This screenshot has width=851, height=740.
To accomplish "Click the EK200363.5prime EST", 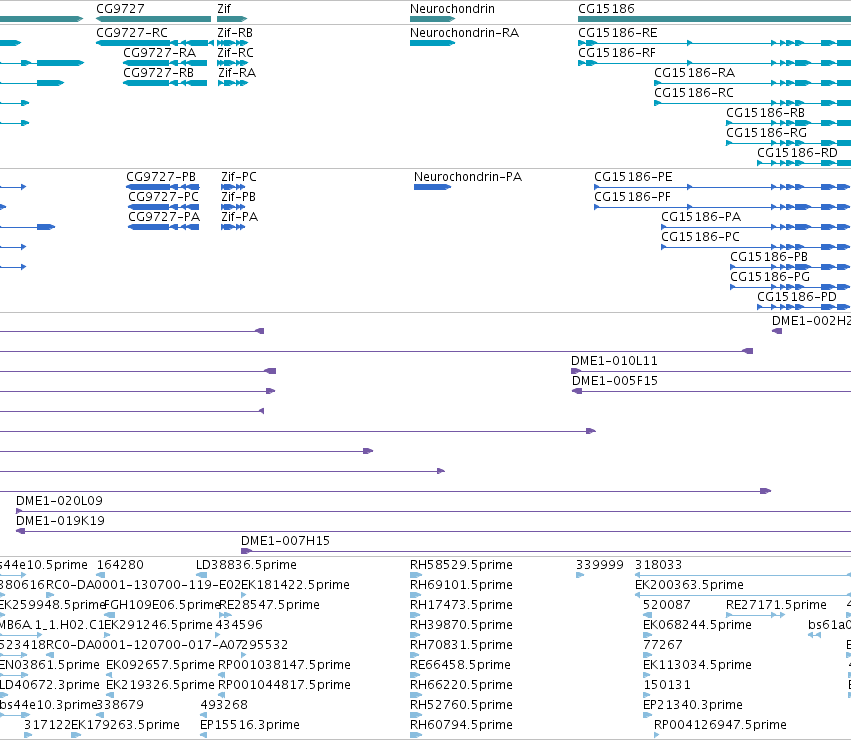I will (x=689, y=585).
